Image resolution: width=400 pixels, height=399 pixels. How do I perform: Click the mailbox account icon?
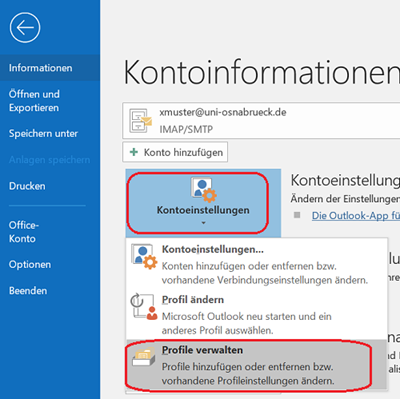[140, 121]
